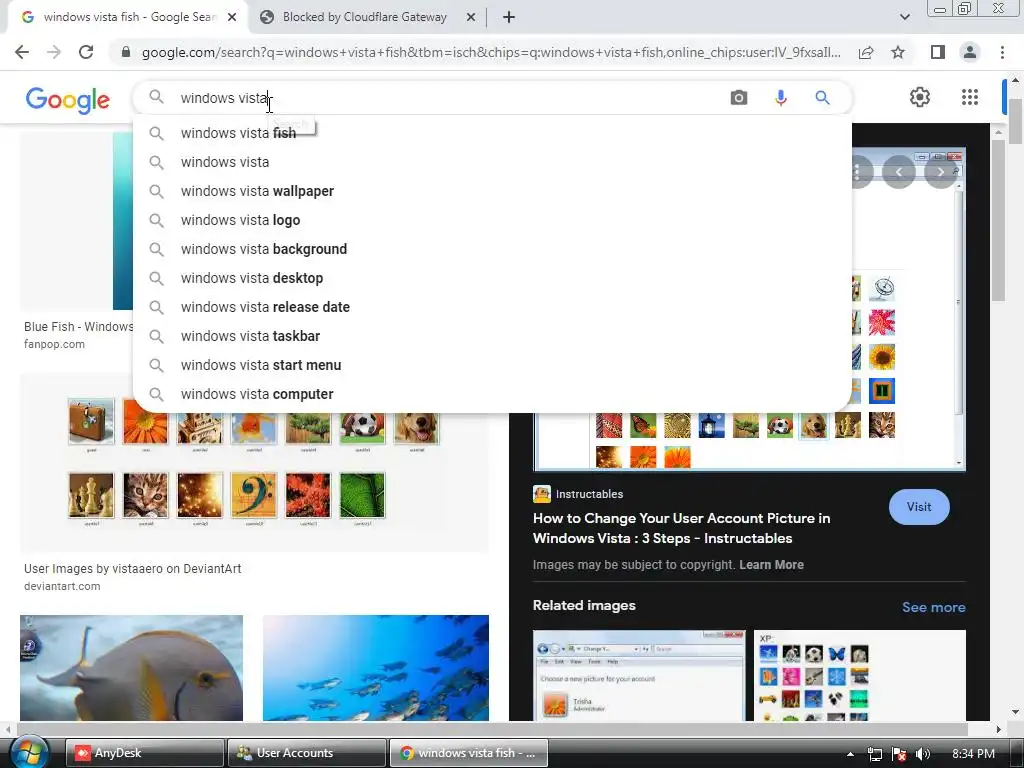Click the Visit button
The image size is (1024, 768).
click(x=919, y=507)
